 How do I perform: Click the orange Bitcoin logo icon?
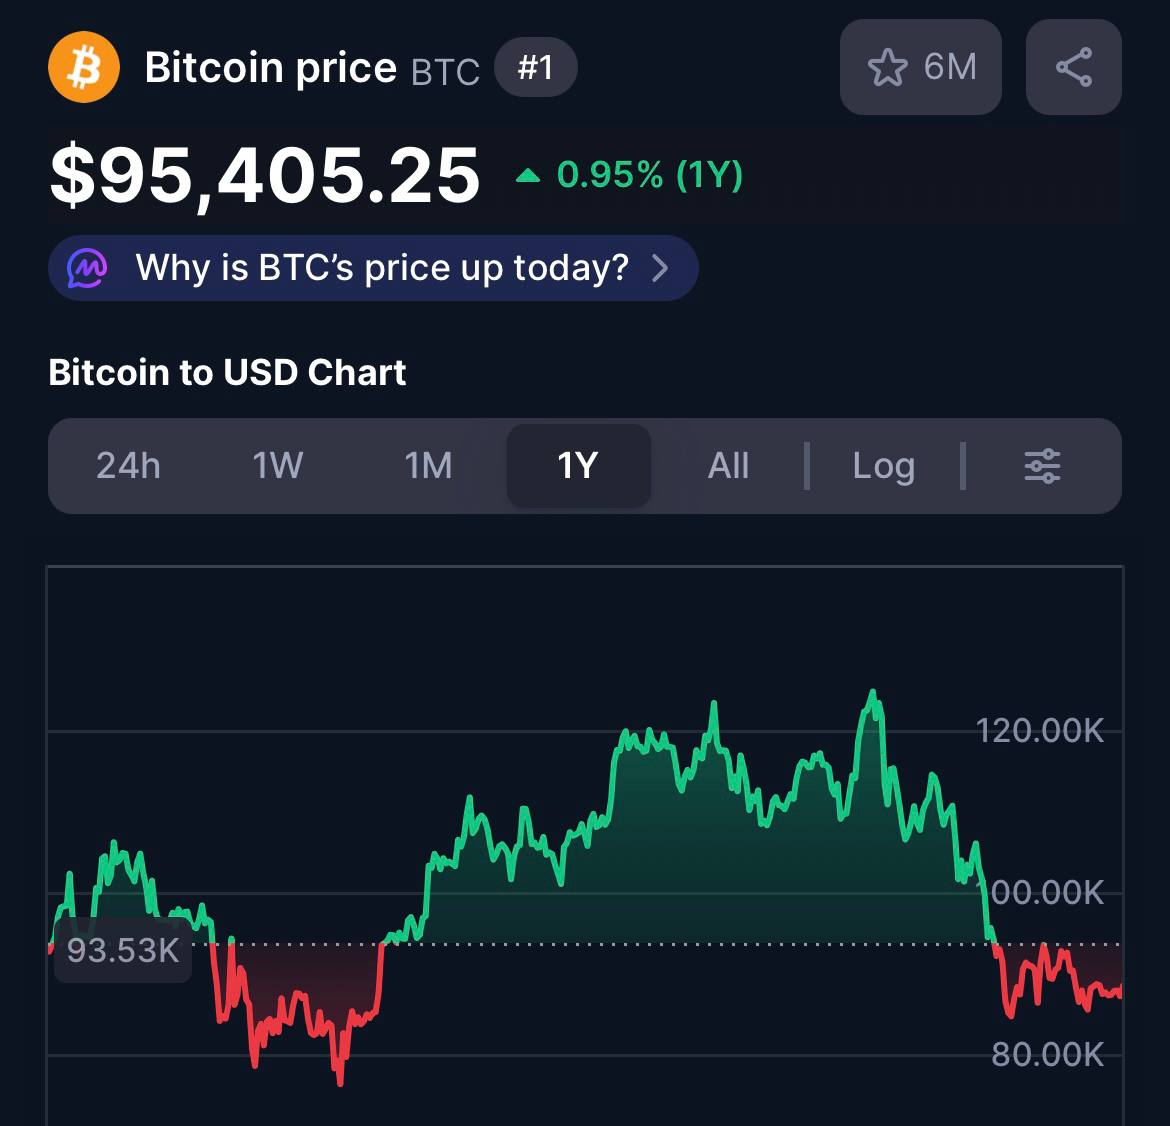pos(84,68)
